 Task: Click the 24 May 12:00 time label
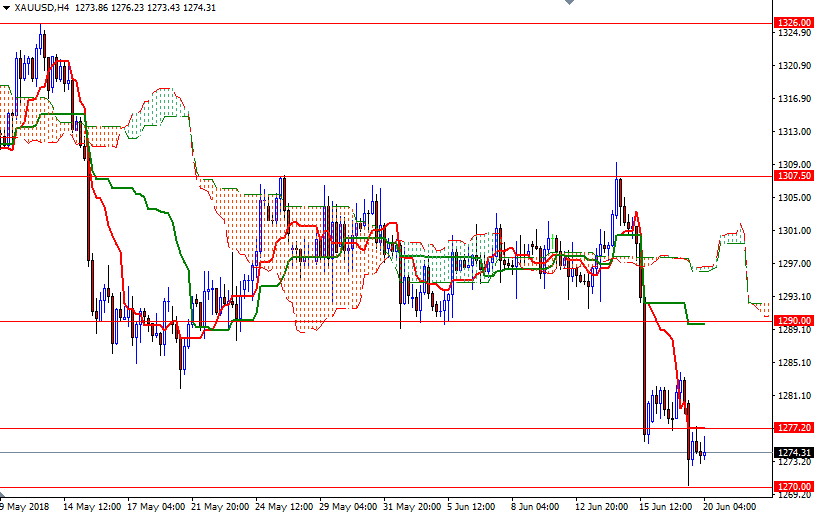(x=284, y=506)
